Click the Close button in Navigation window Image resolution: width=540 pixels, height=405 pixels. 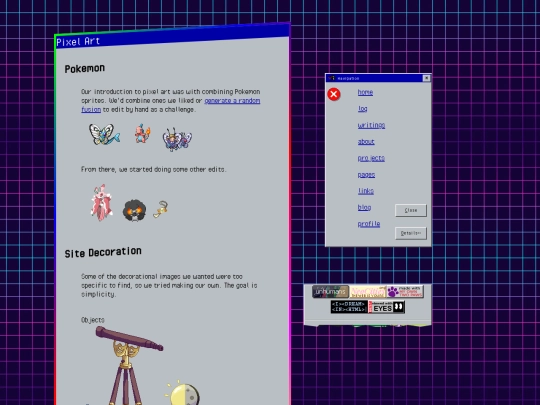[x=411, y=210]
